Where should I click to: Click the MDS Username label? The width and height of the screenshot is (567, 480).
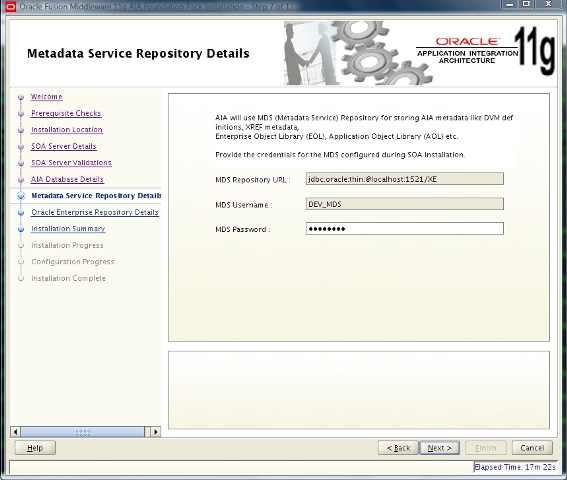[x=243, y=205]
